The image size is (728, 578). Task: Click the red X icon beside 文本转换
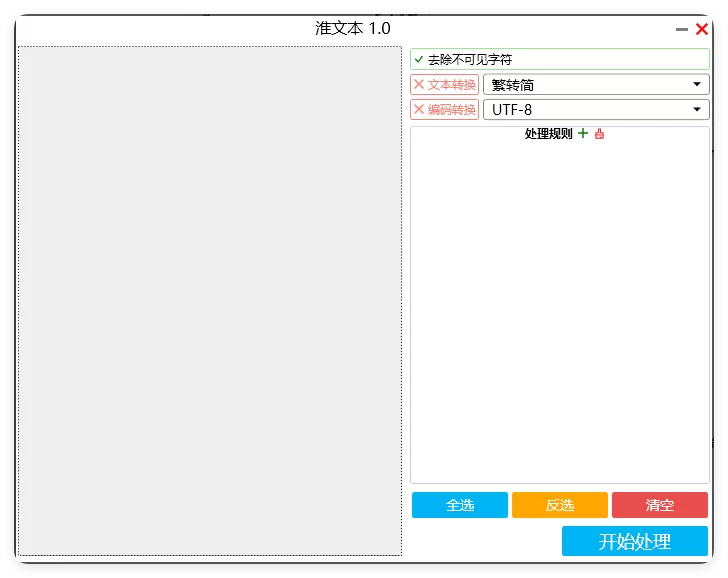(x=419, y=85)
